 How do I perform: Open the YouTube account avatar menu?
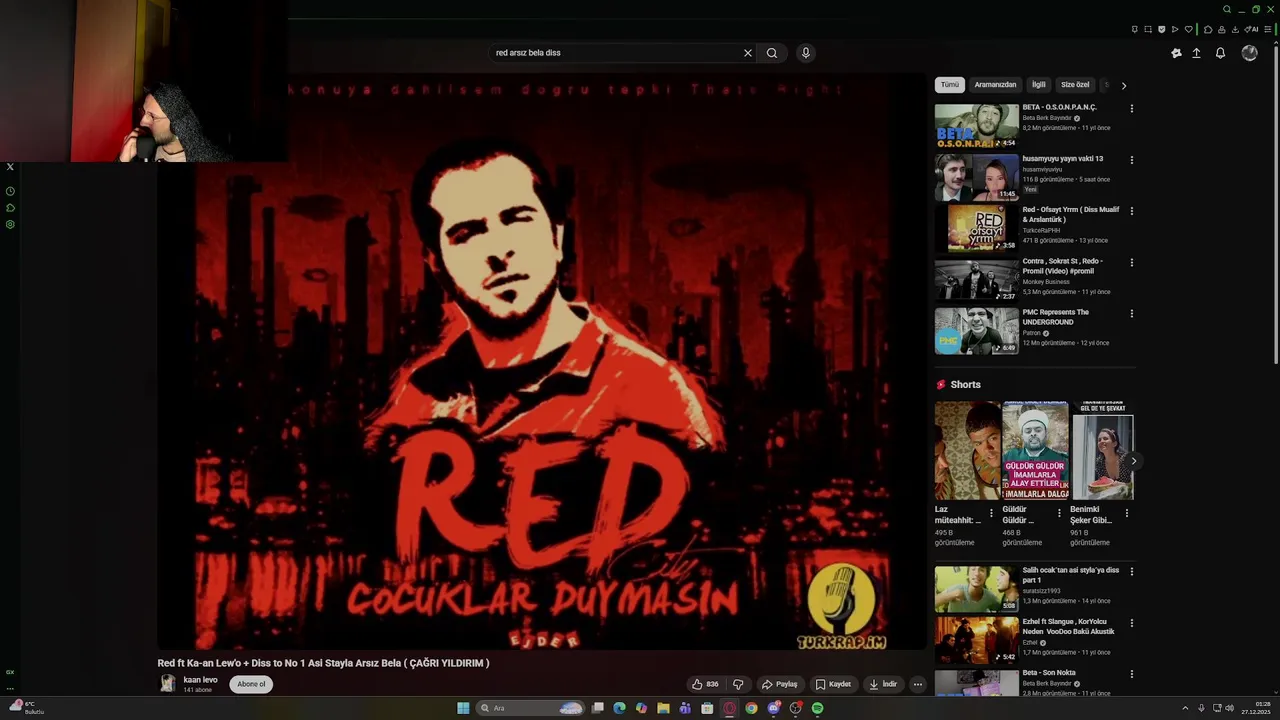point(1249,53)
